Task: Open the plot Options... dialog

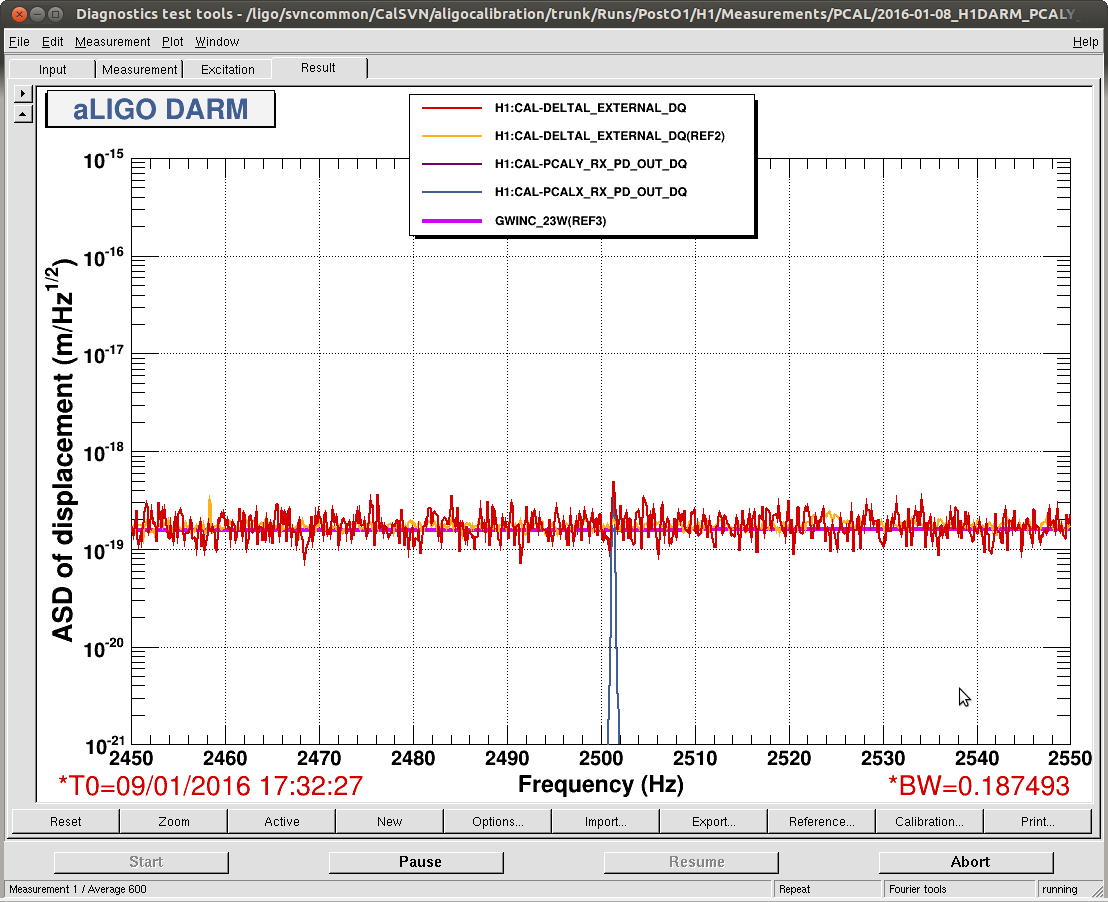Action: [x=497, y=821]
